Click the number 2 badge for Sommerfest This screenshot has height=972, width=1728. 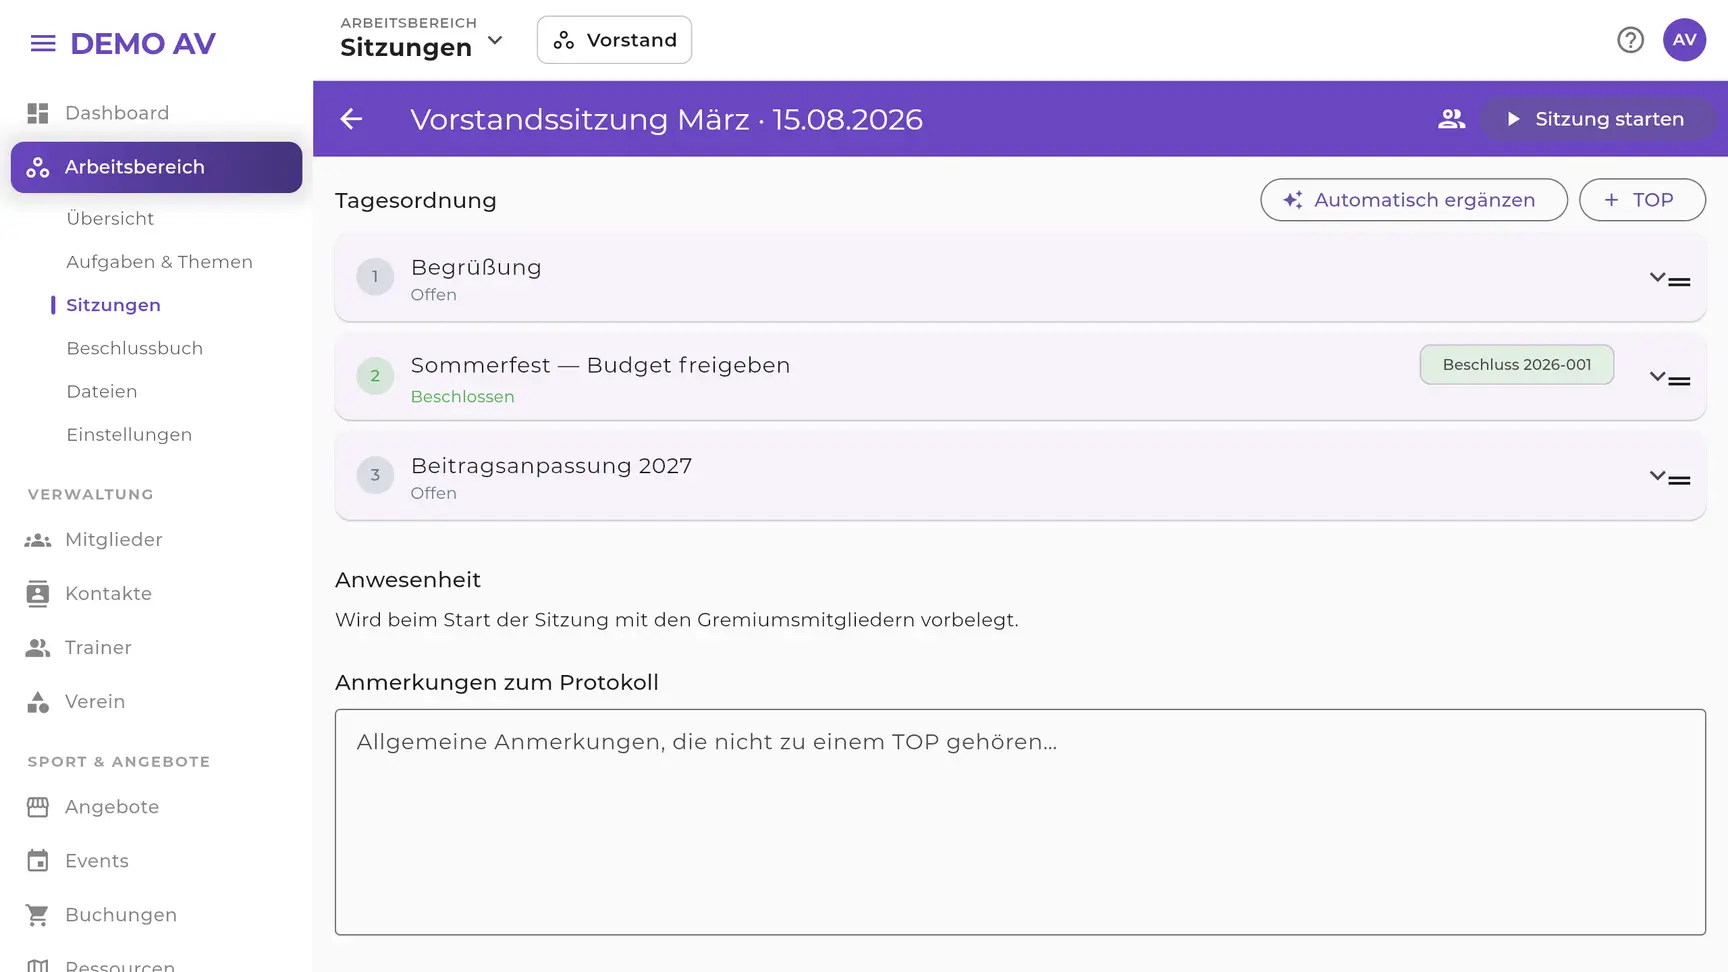375,376
